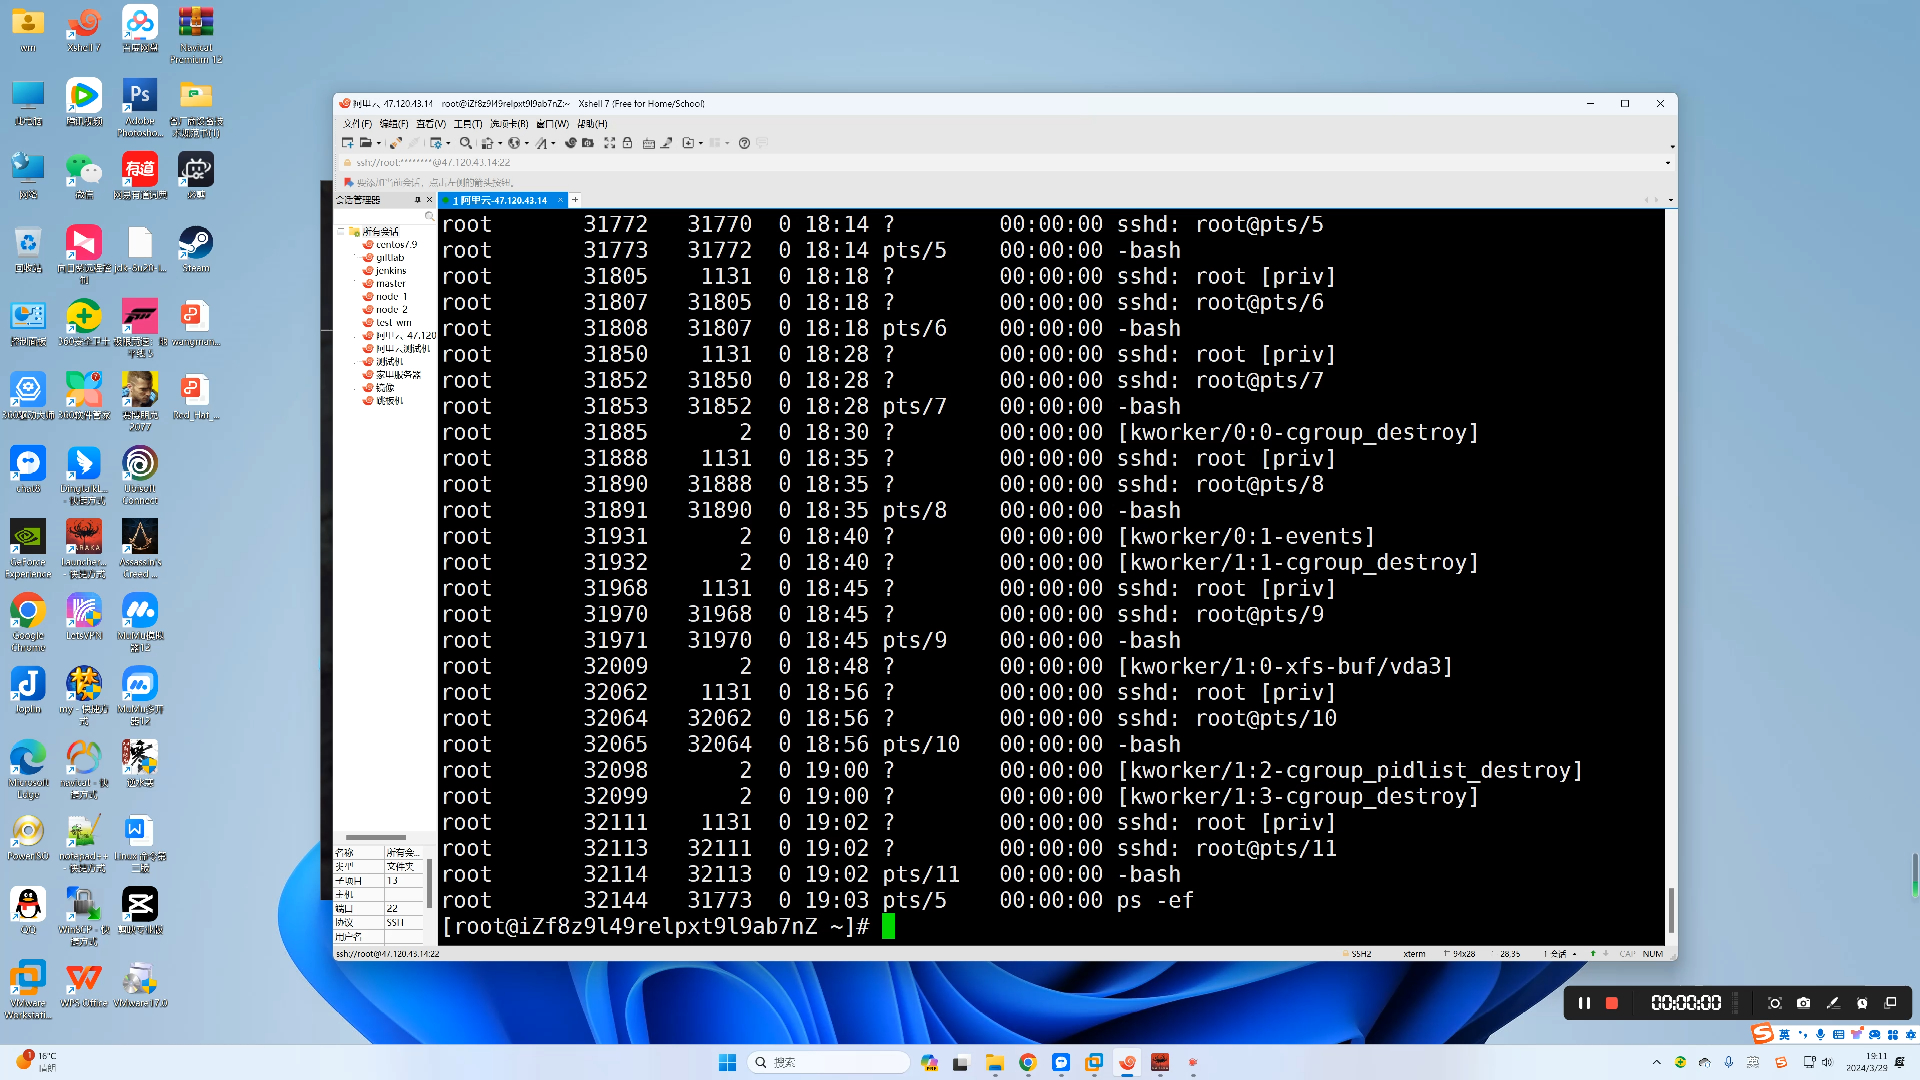Open the 帮助(H) menu
Image resolution: width=1920 pixels, height=1080 pixels.
click(x=592, y=124)
